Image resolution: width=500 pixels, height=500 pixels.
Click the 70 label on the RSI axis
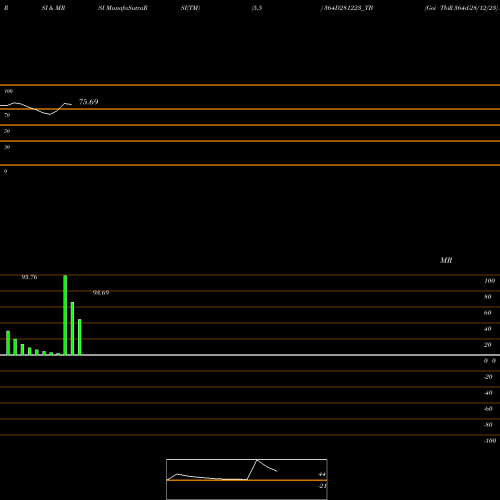click(7, 115)
